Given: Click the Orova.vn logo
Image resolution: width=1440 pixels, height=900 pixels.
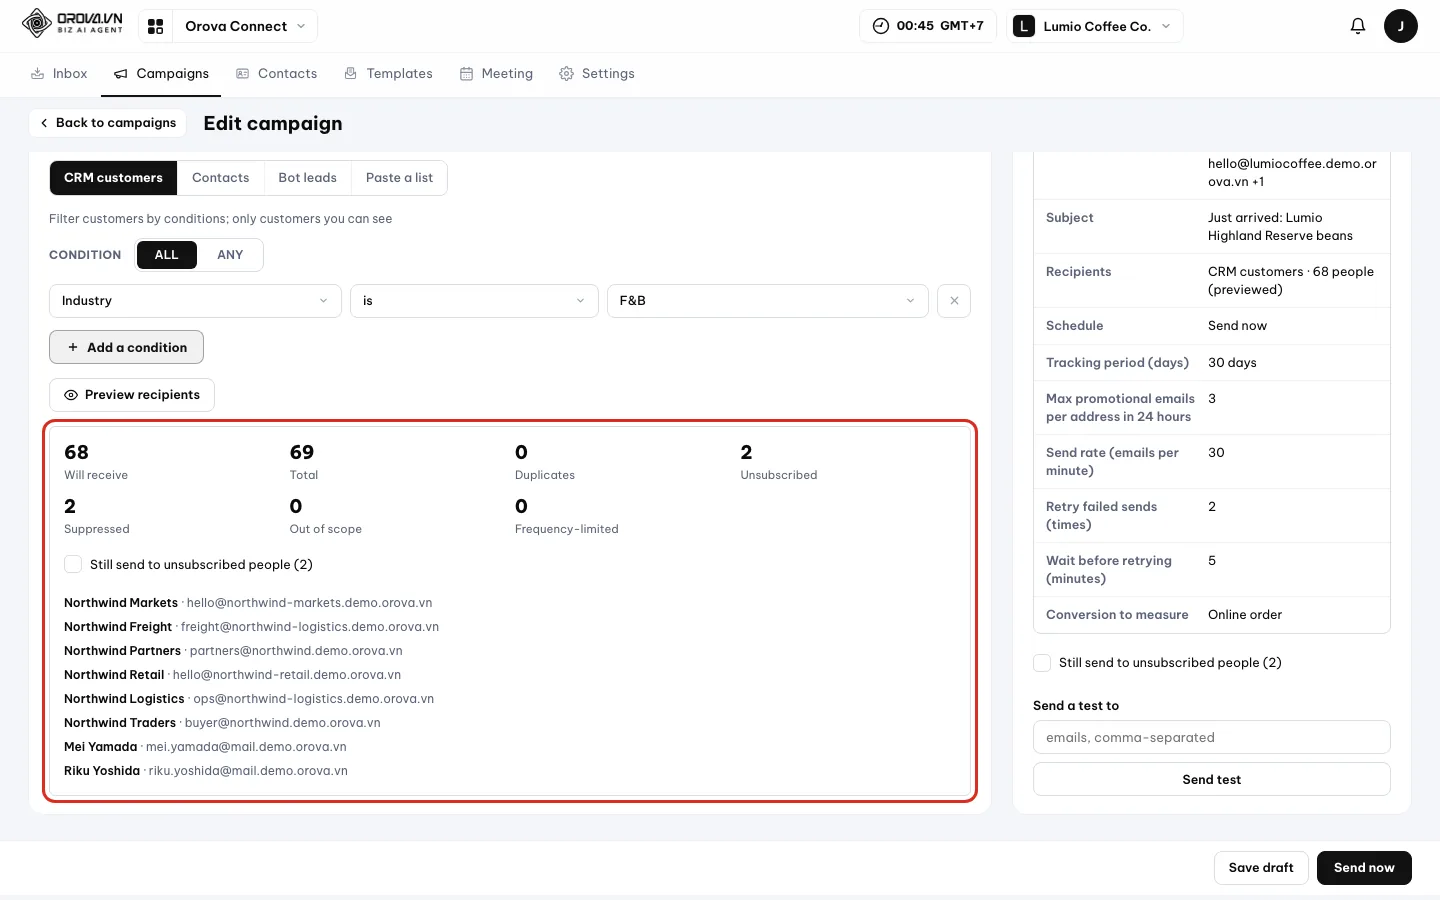Looking at the screenshot, I should click(72, 23).
